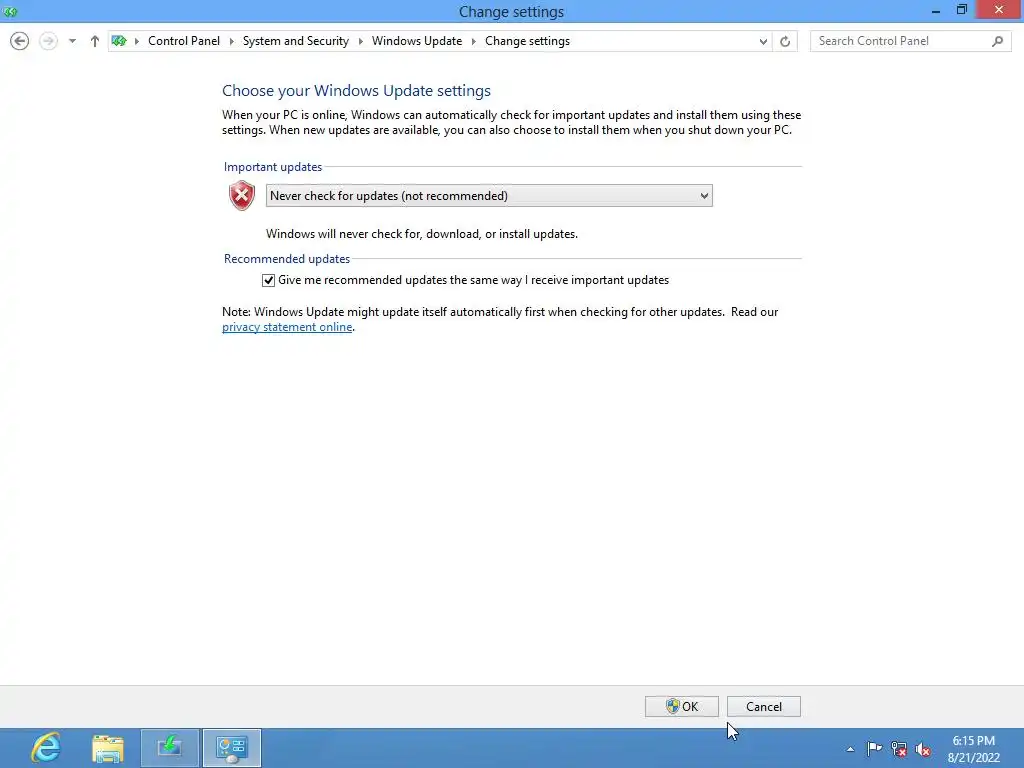Click the Windows Update icon in address bar
This screenshot has height=768, width=1024.
(119, 41)
